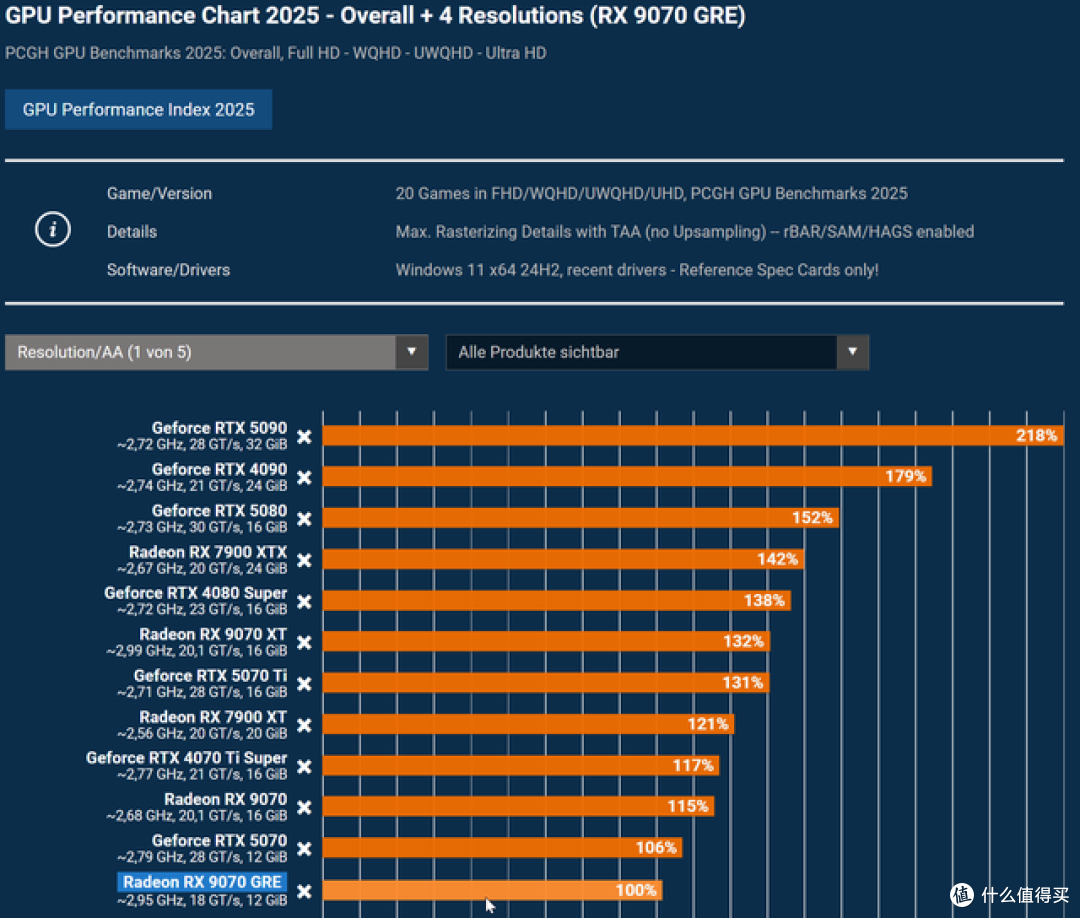Click the Radeon RX 7900 XTX label
The image size is (1080, 918).
tap(208, 552)
